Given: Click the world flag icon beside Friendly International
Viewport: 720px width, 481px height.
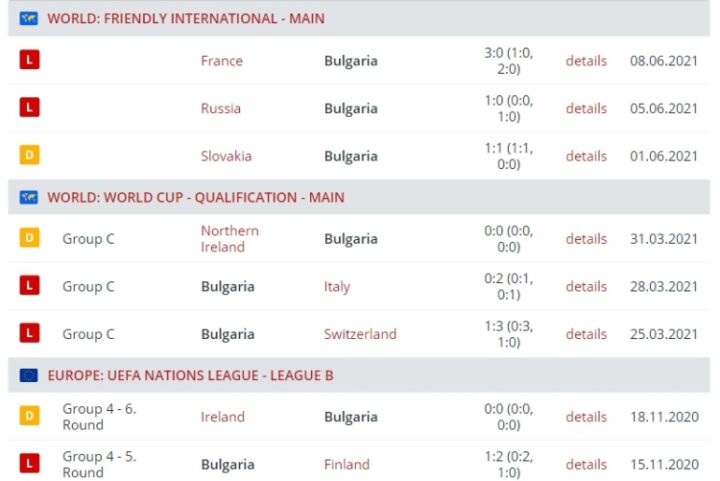Looking at the screenshot, I should [x=29, y=18].
